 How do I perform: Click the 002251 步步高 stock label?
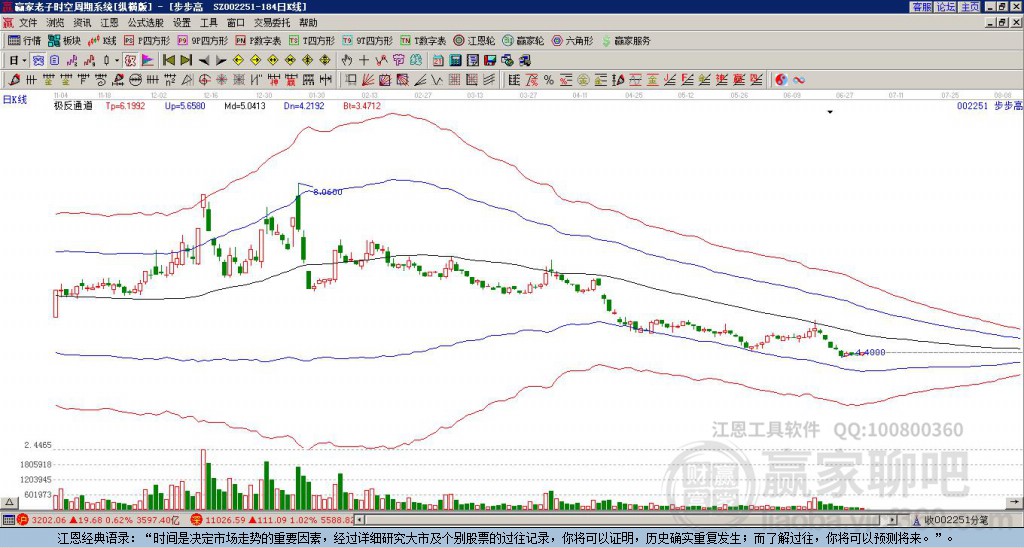point(989,105)
